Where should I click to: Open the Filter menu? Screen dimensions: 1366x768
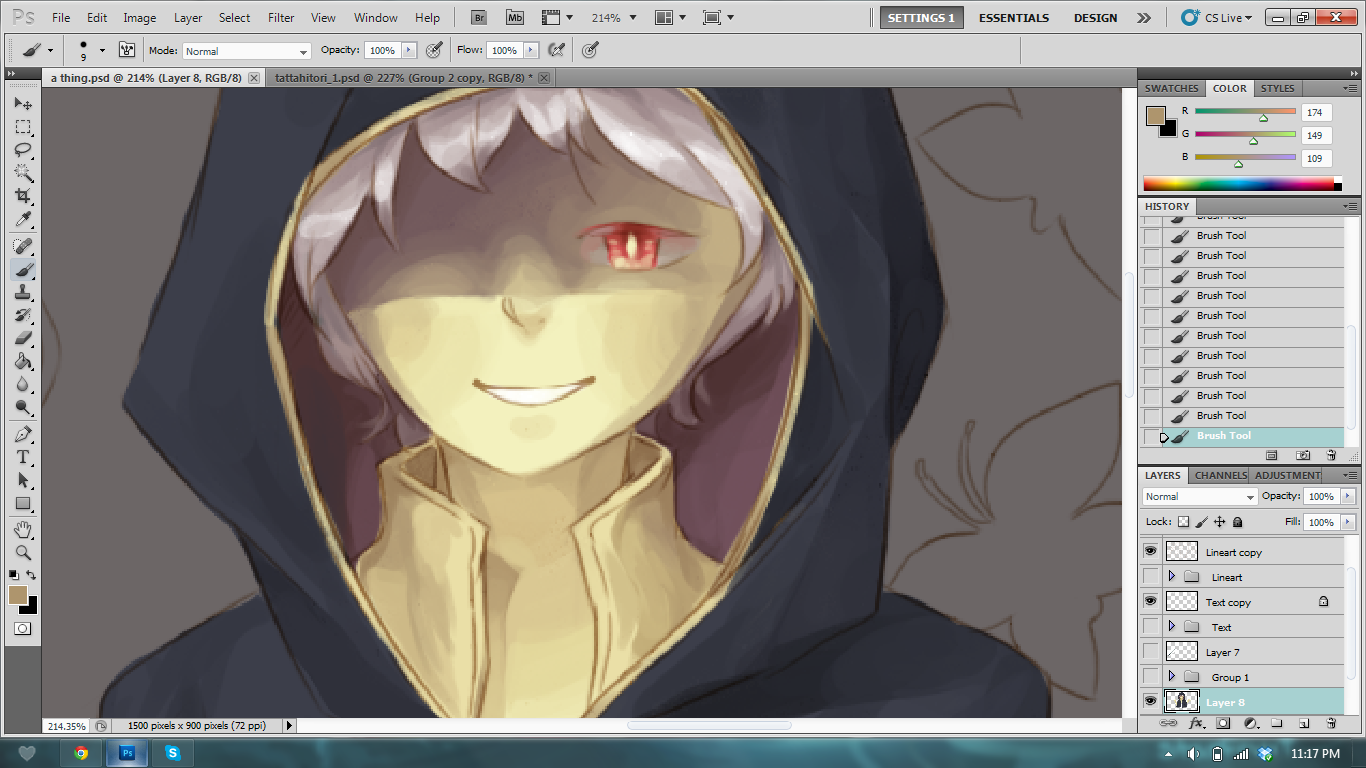[x=281, y=18]
